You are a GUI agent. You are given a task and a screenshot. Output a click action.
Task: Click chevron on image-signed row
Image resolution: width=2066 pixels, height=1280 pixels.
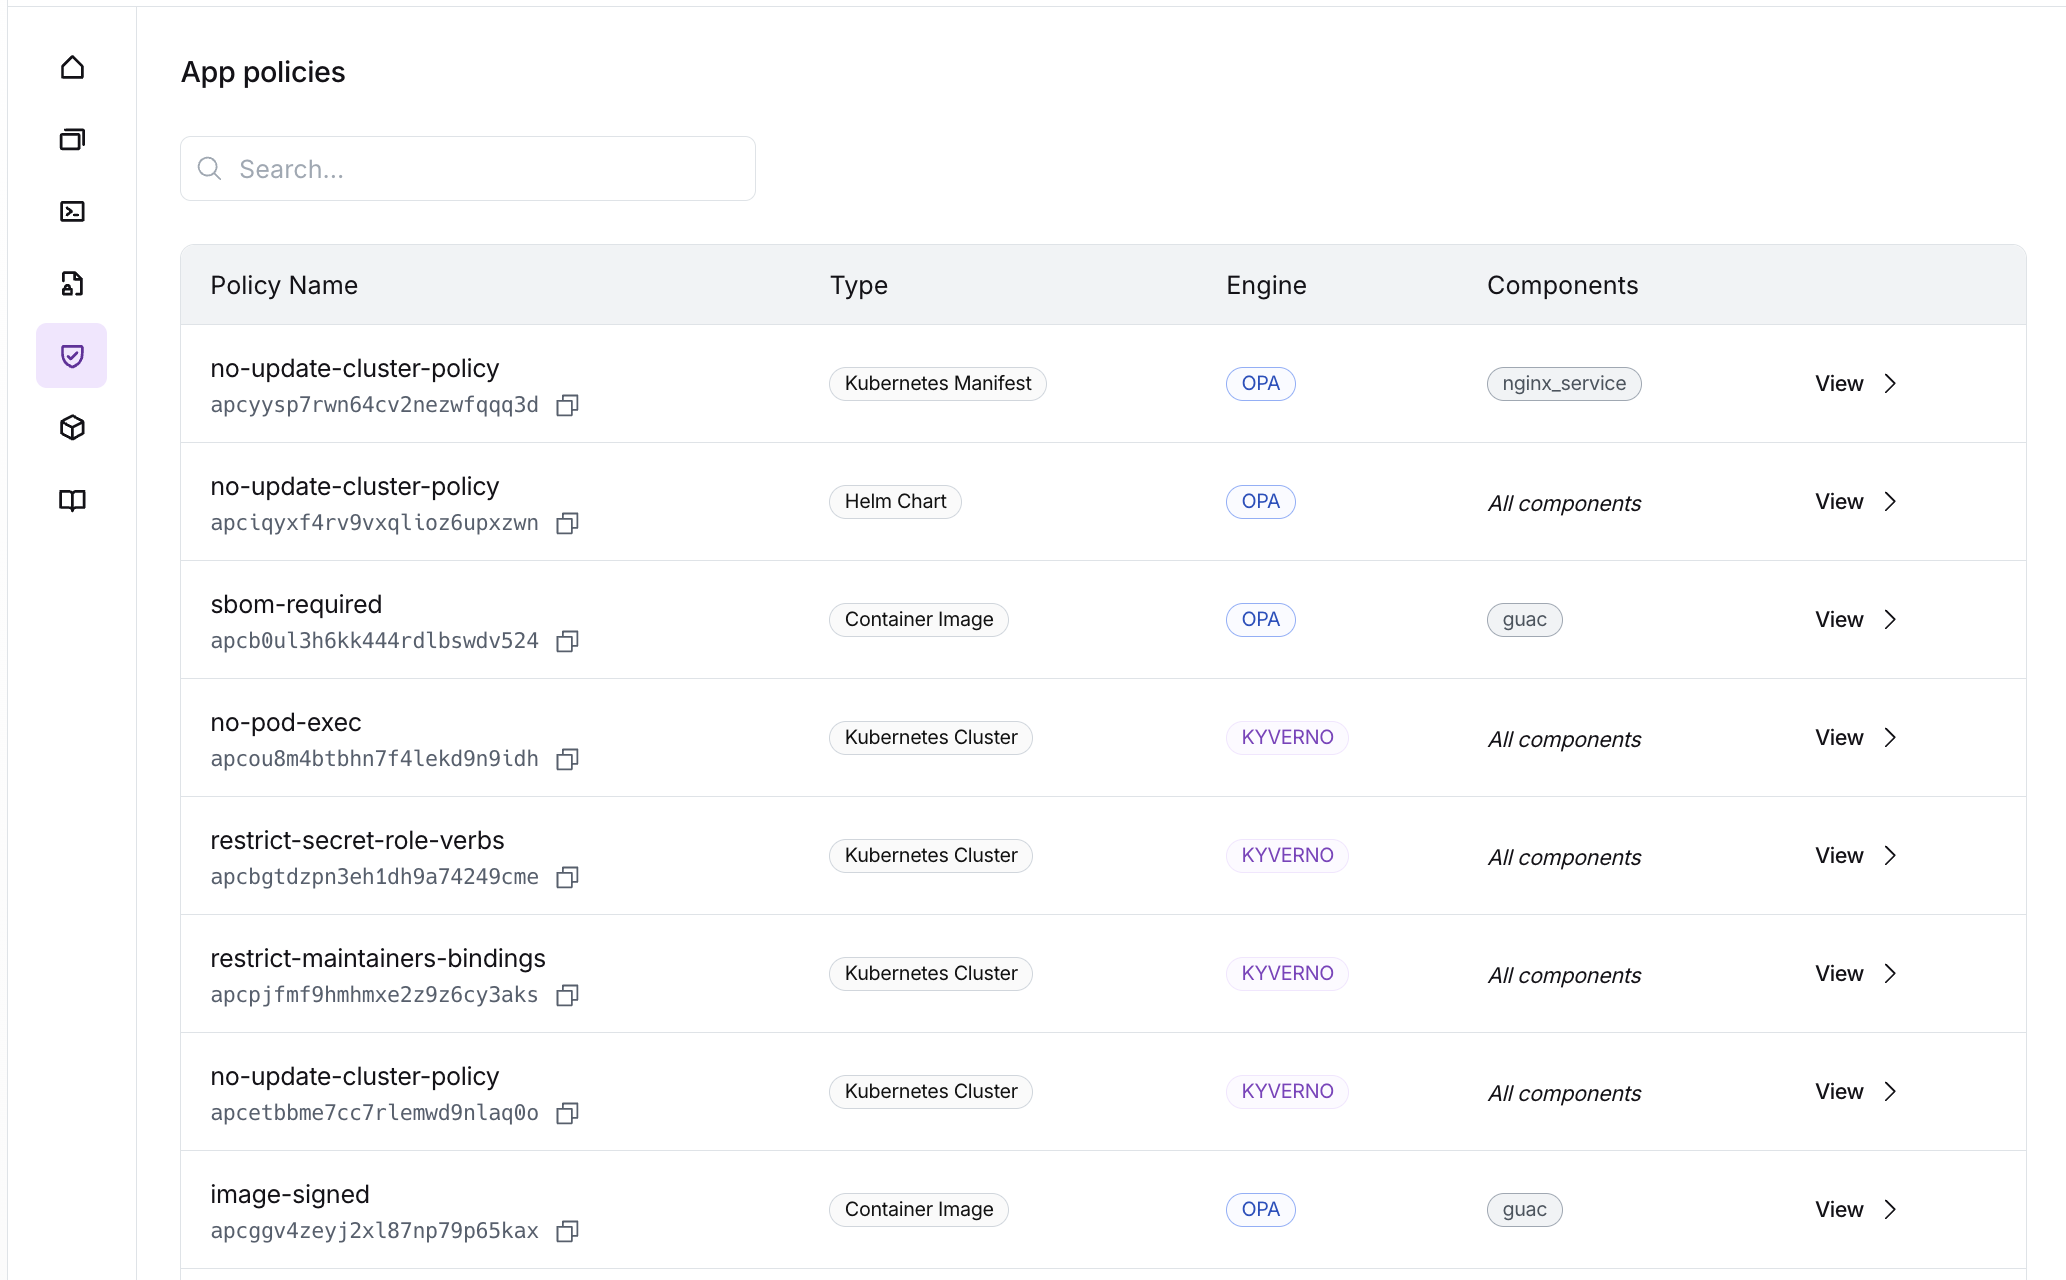click(1890, 1210)
